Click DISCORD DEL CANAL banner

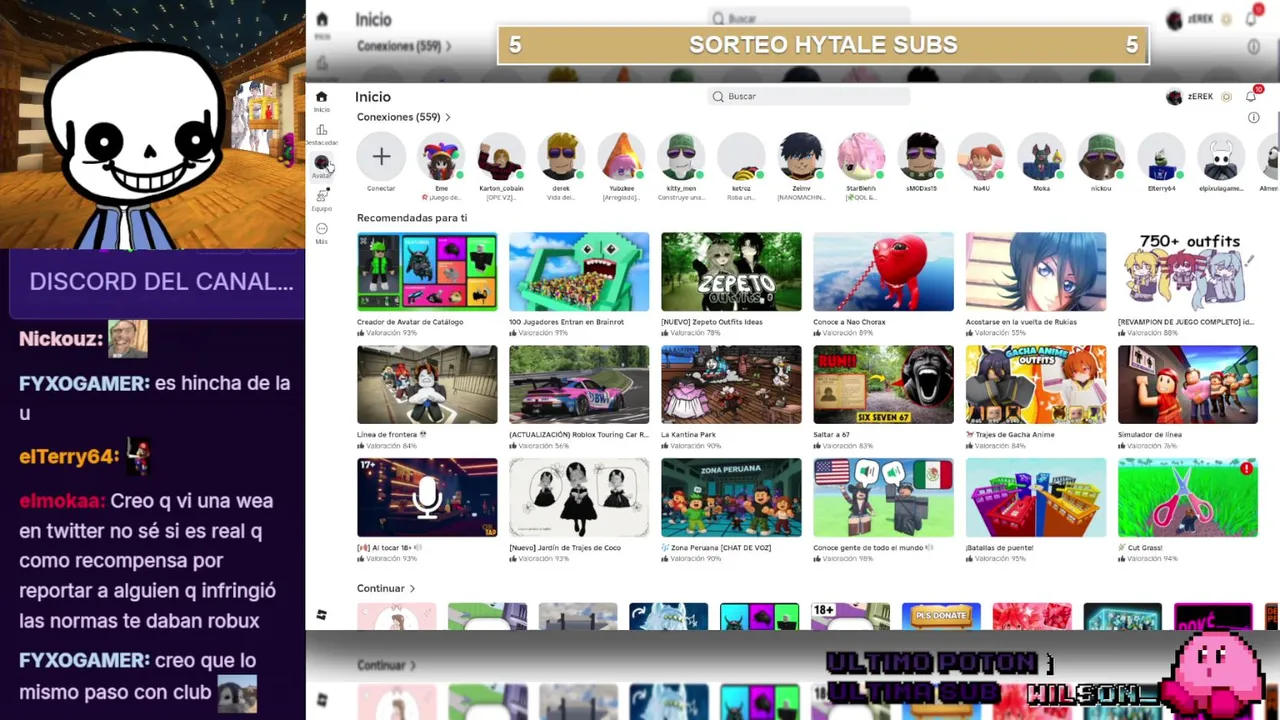(x=158, y=282)
